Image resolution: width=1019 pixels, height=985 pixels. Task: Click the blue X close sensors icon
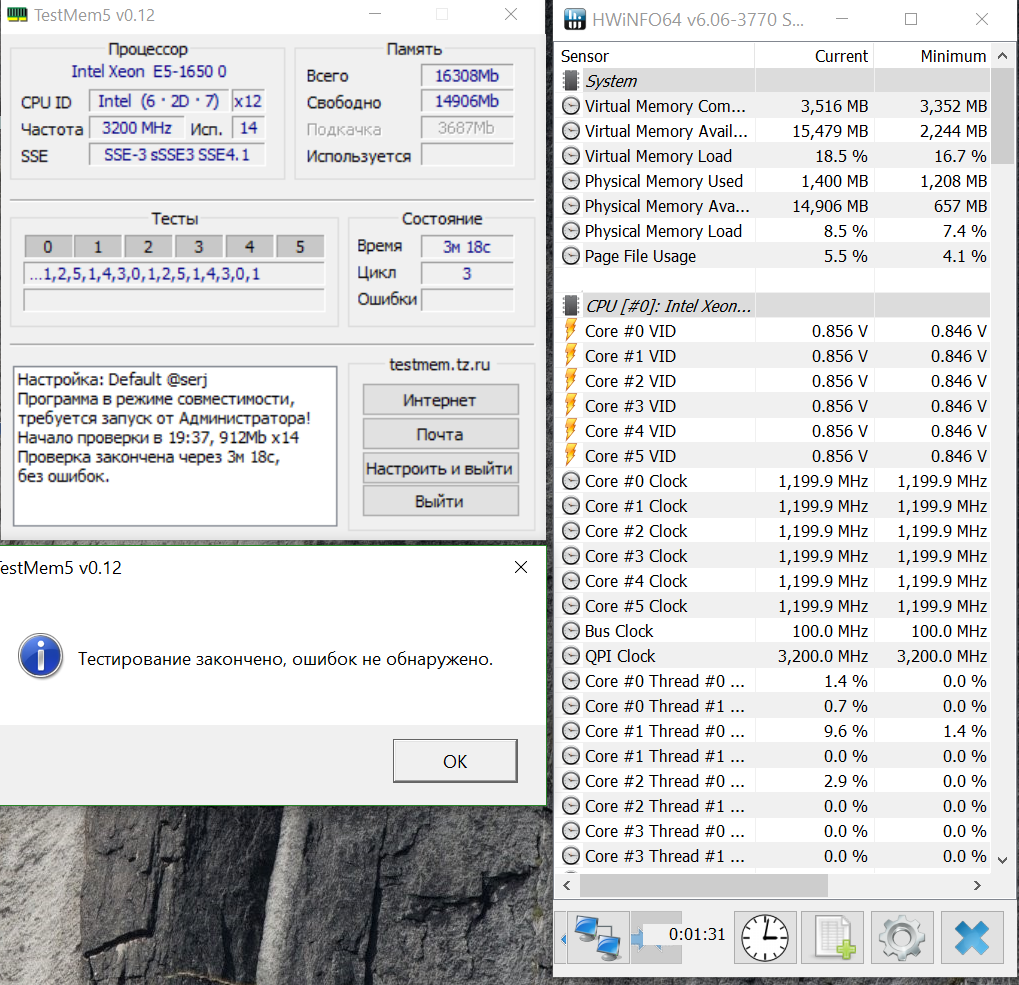(x=972, y=938)
